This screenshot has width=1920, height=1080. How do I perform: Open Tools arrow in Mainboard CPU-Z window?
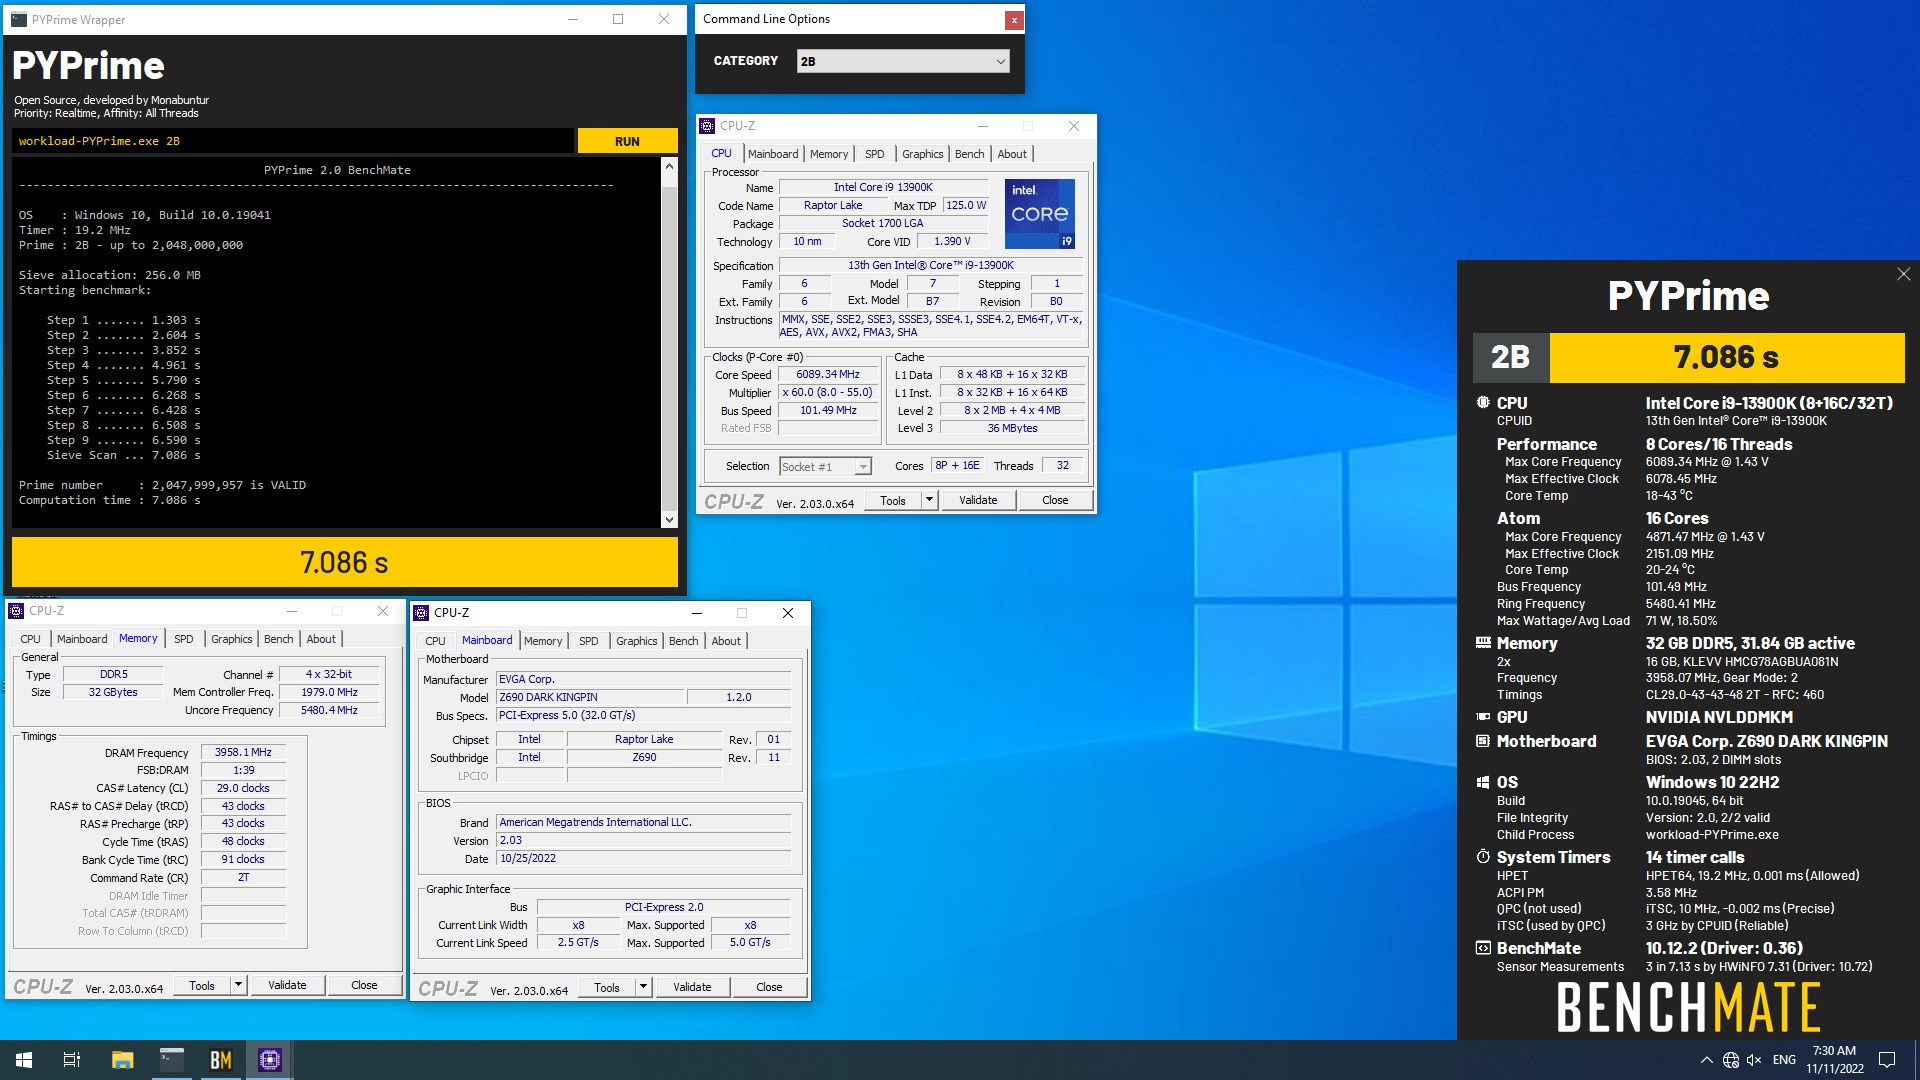click(x=643, y=987)
